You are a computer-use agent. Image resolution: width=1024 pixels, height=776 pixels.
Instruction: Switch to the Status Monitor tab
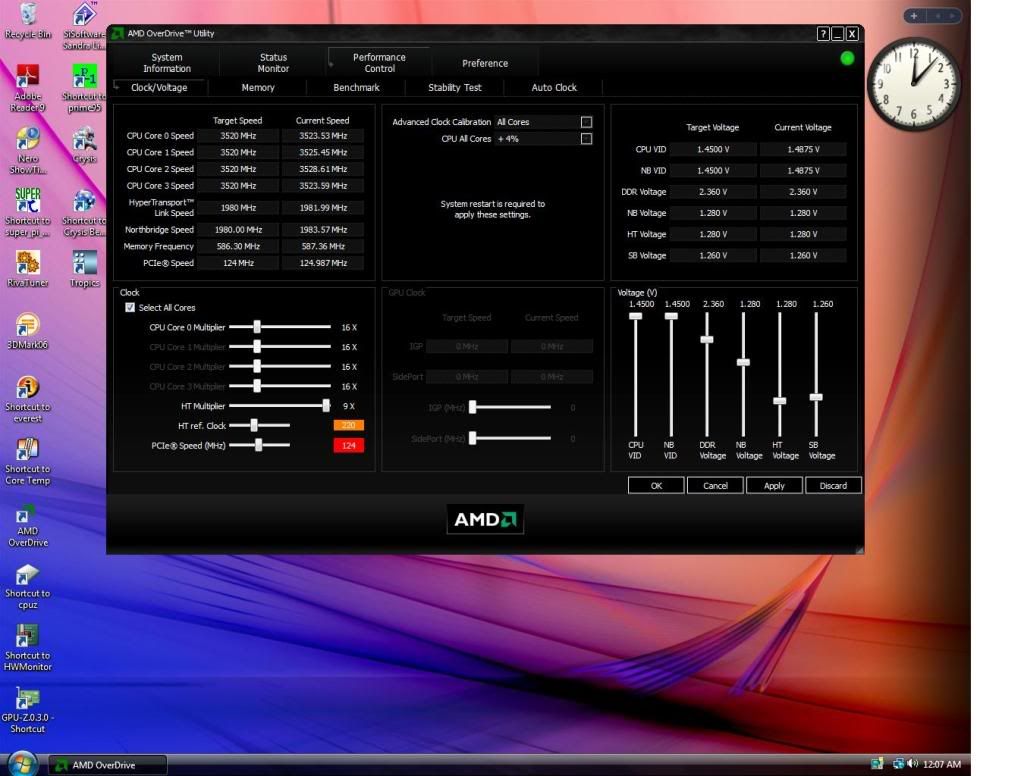tap(273, 63)
